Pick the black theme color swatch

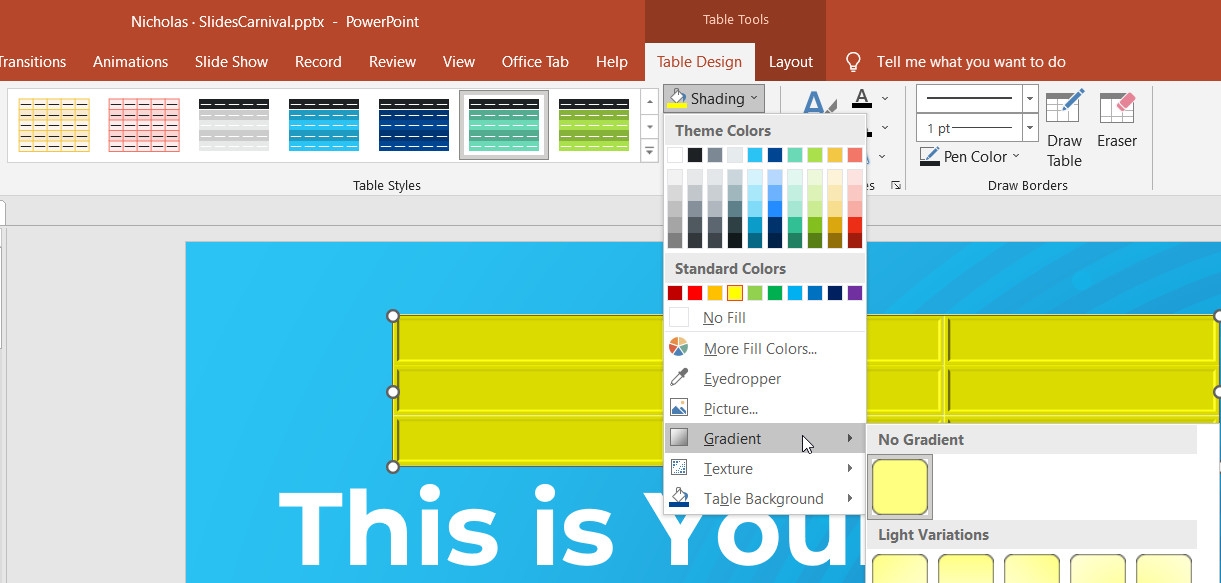tap(695, 155)
